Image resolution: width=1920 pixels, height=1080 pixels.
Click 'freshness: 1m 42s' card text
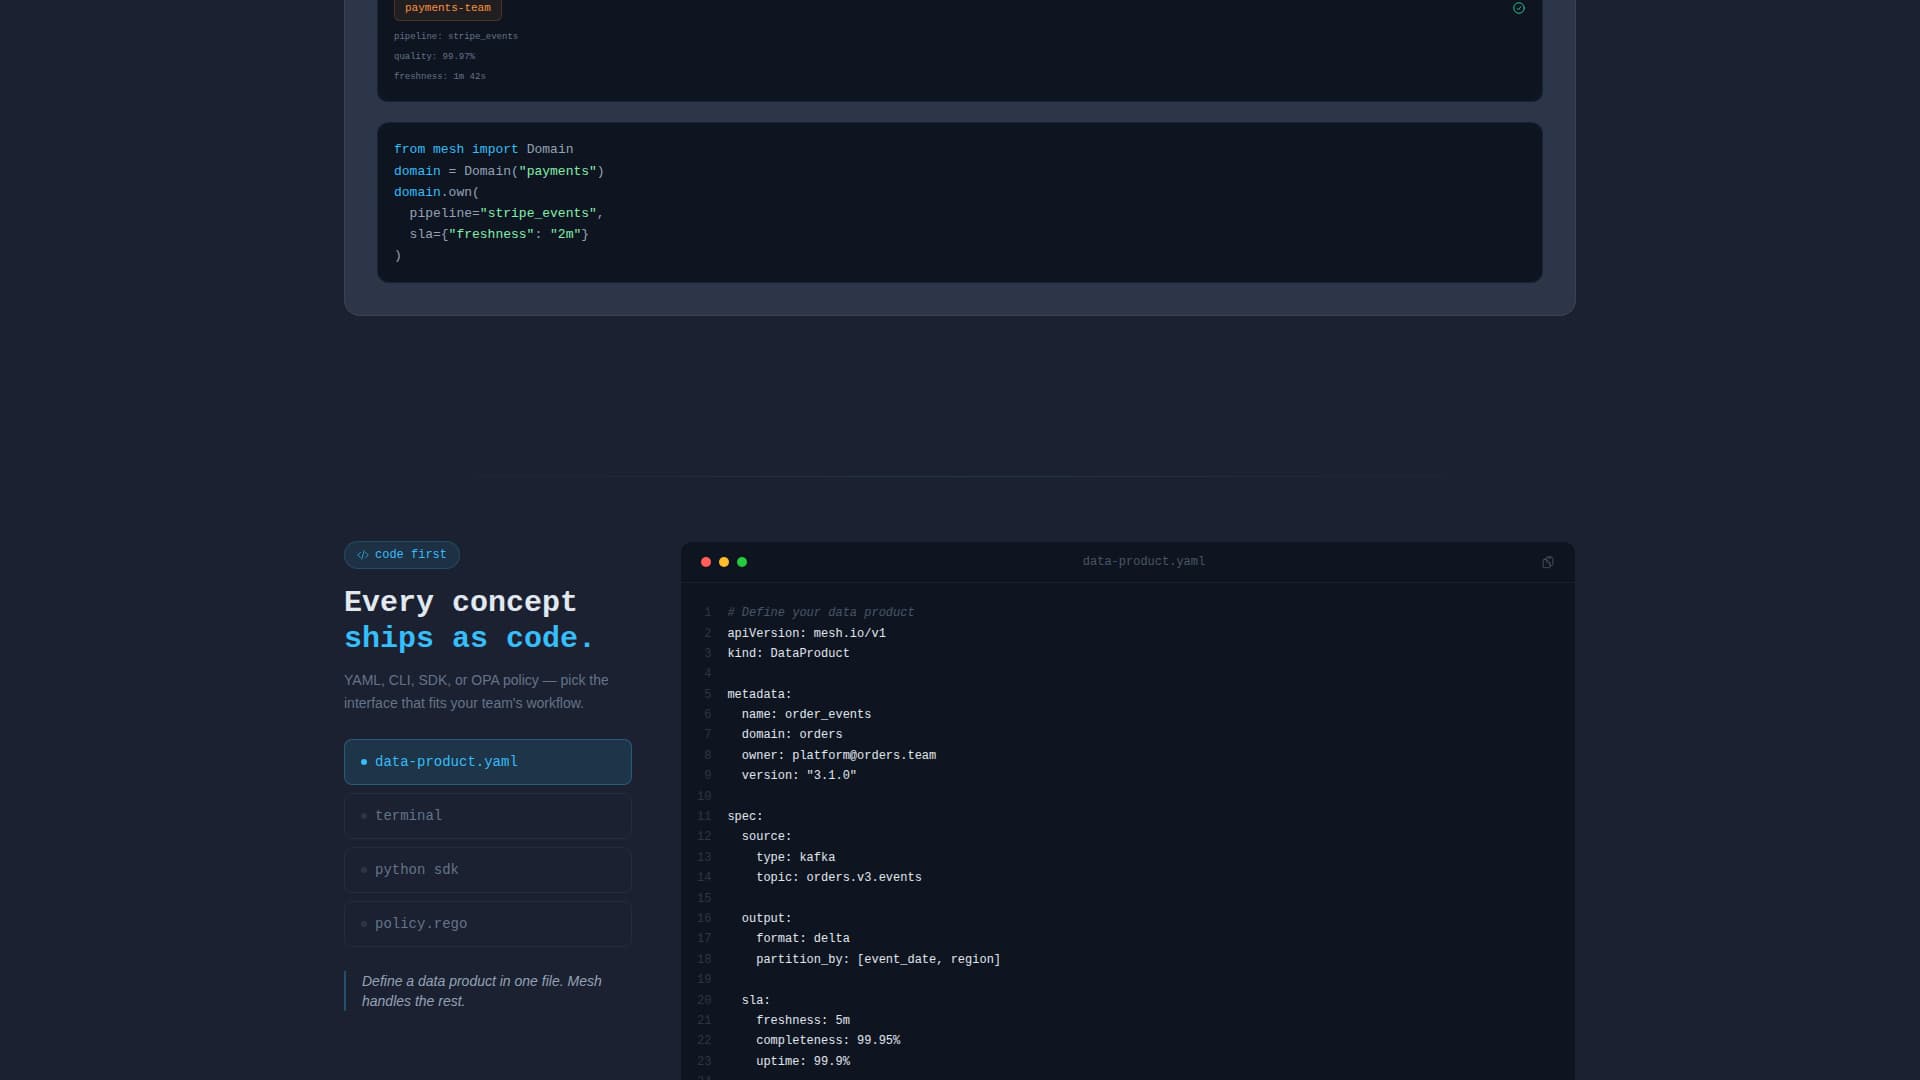[440, 76]
